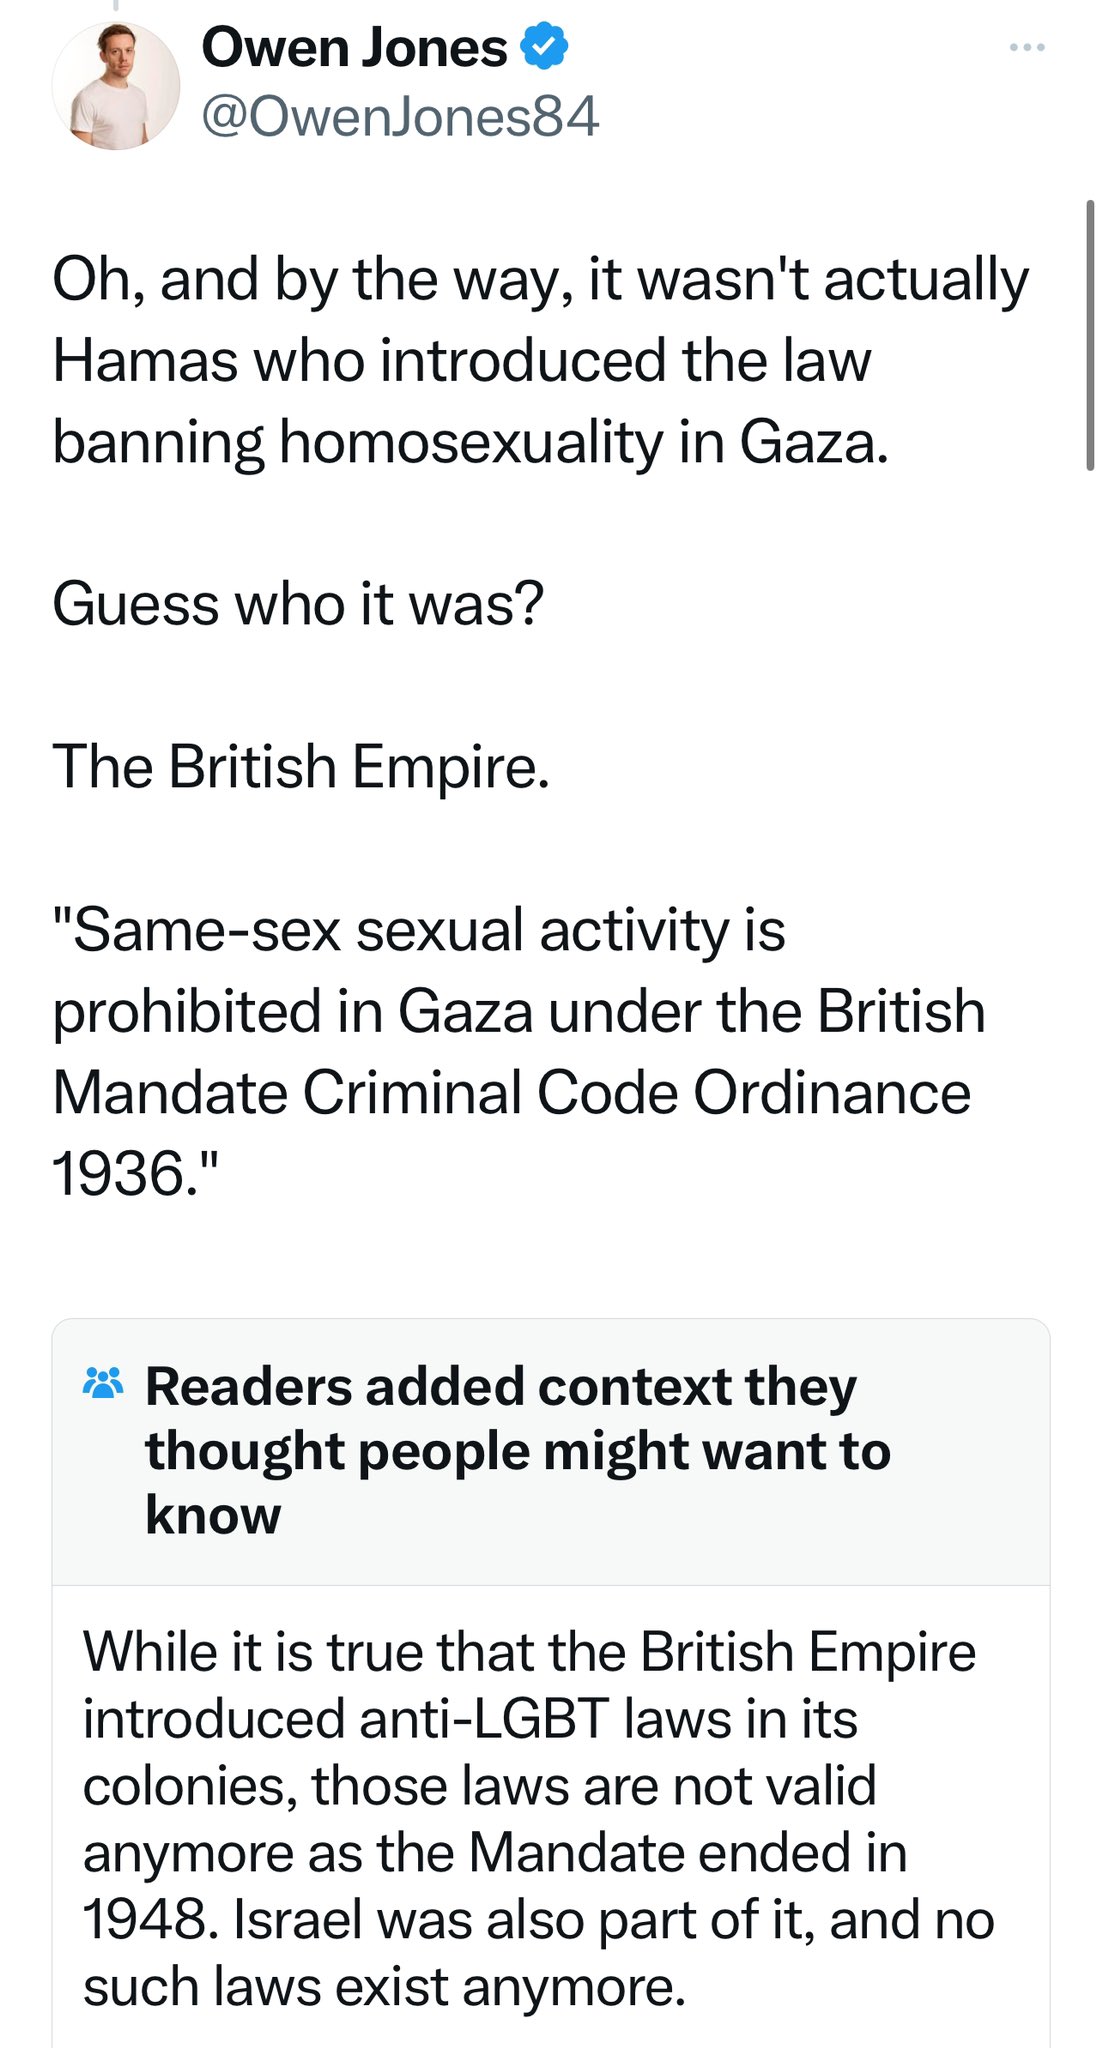Viewport: 1102px width, 2048px height.
Task: Tap "The British Empire." line
Action: [301, 767]
